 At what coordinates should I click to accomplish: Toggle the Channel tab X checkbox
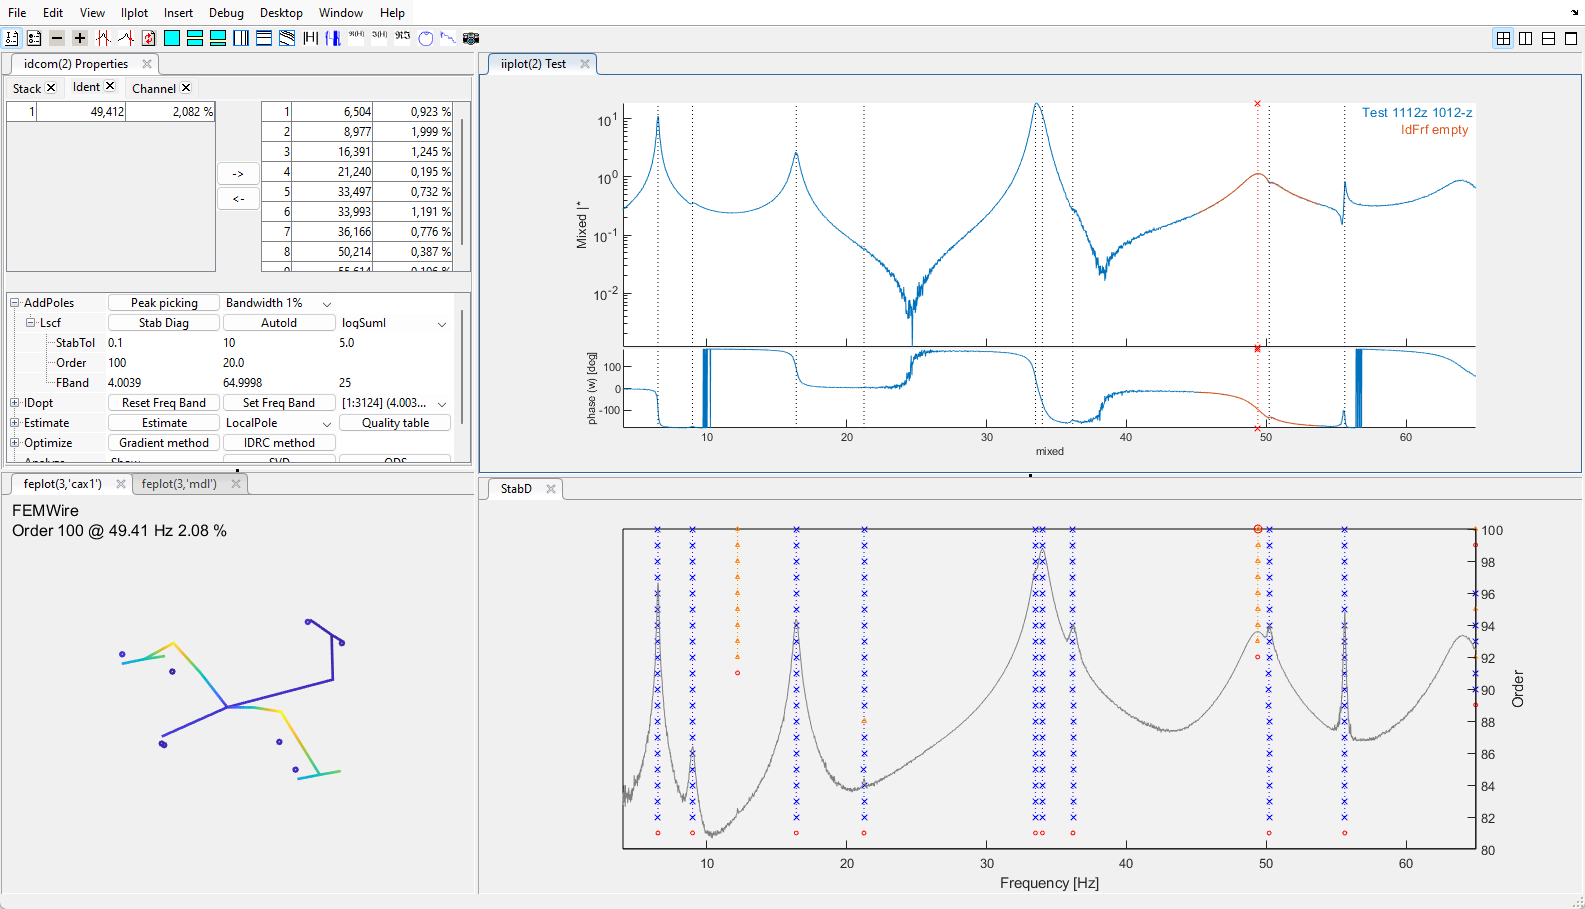186,88
